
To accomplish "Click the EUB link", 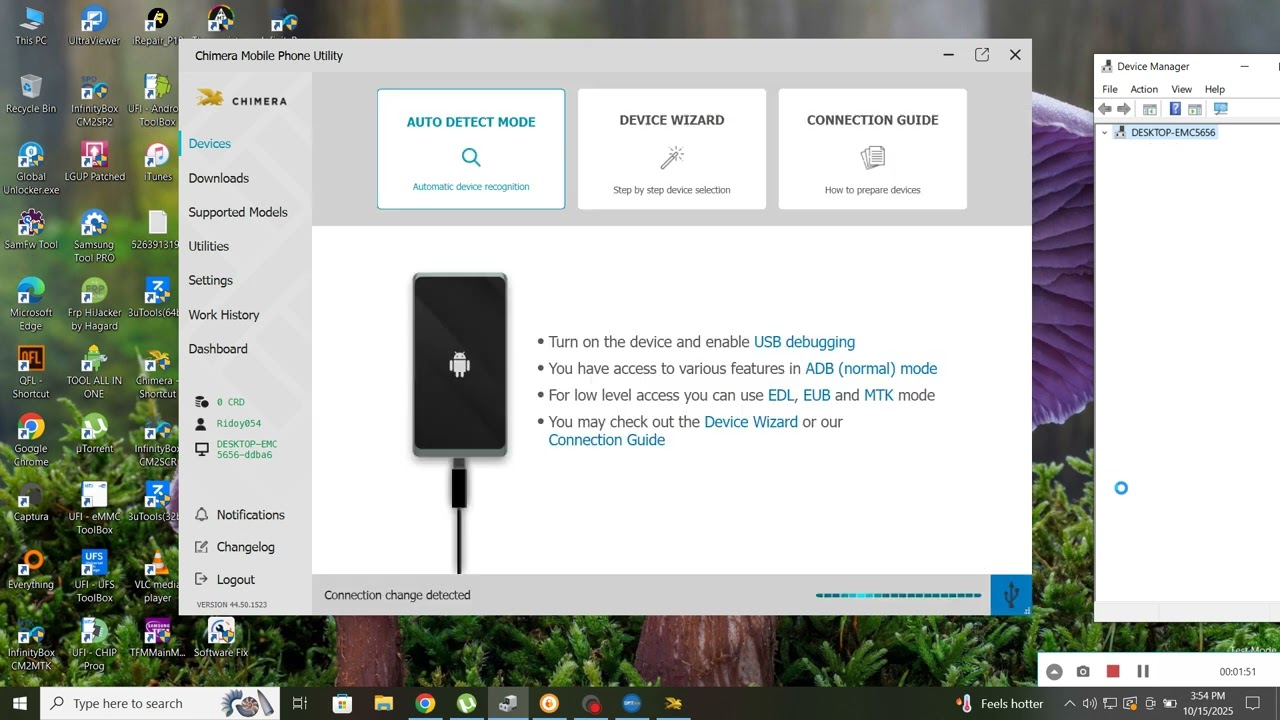I will 817,395.
